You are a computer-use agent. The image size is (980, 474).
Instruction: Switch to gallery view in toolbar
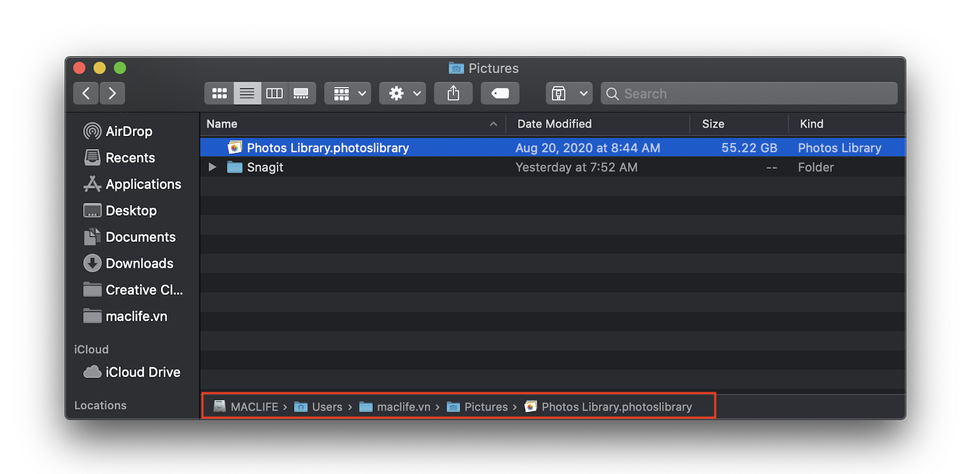[x=301, y=93]
